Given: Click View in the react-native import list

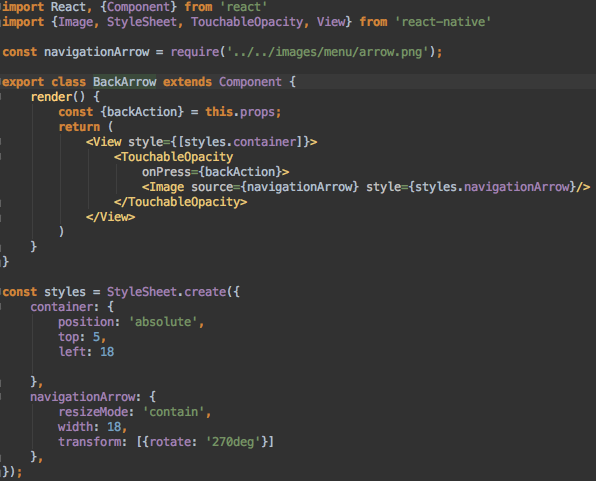Looking at the screenshot, I should coord(331,22).
